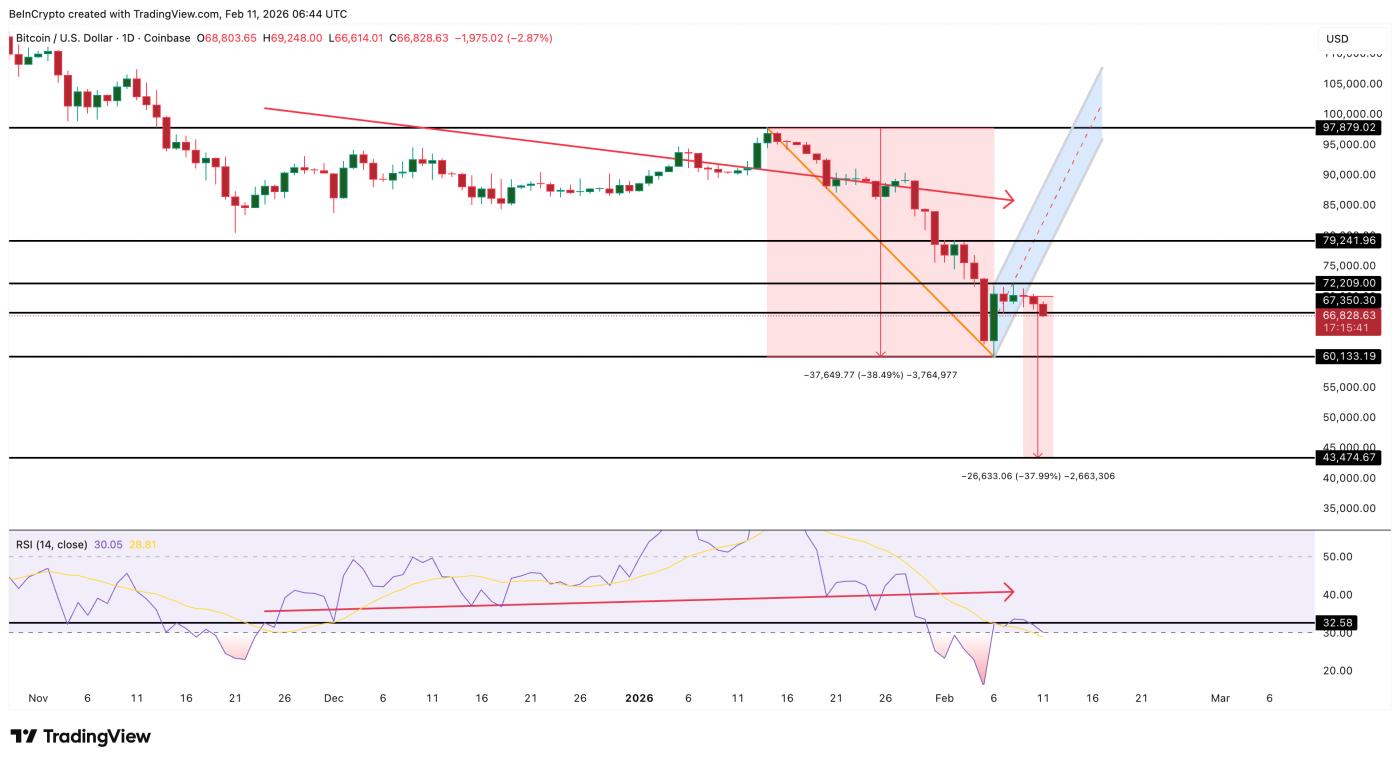This screenshot has height=763, width=1400.
Task: Click the 2026 marker on the date axis
Action: (638, 698)
